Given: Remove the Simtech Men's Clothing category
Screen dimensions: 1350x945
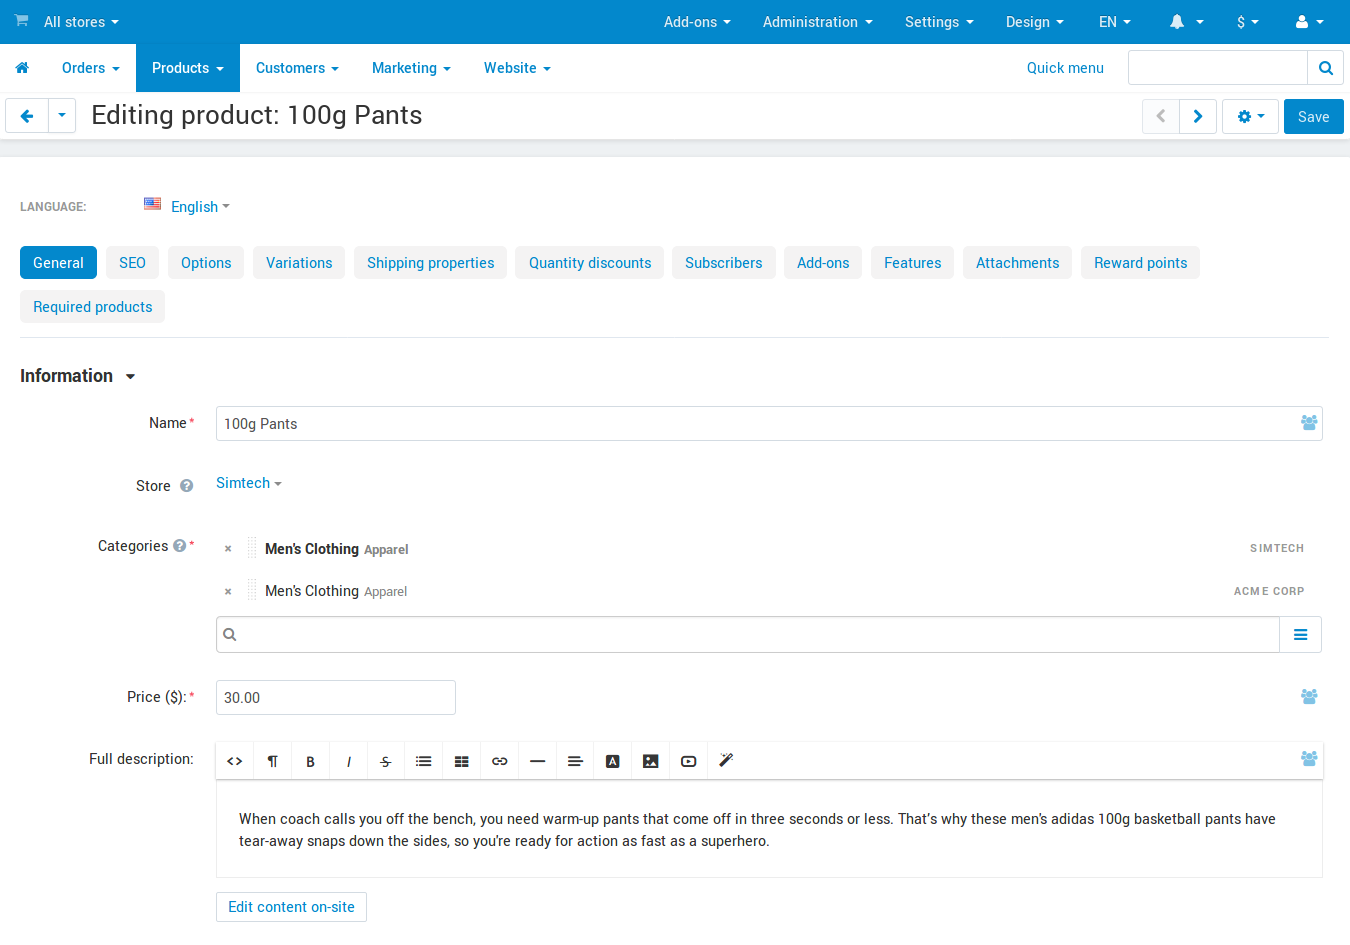Looking at the screenshot, I should coord(228,549).
